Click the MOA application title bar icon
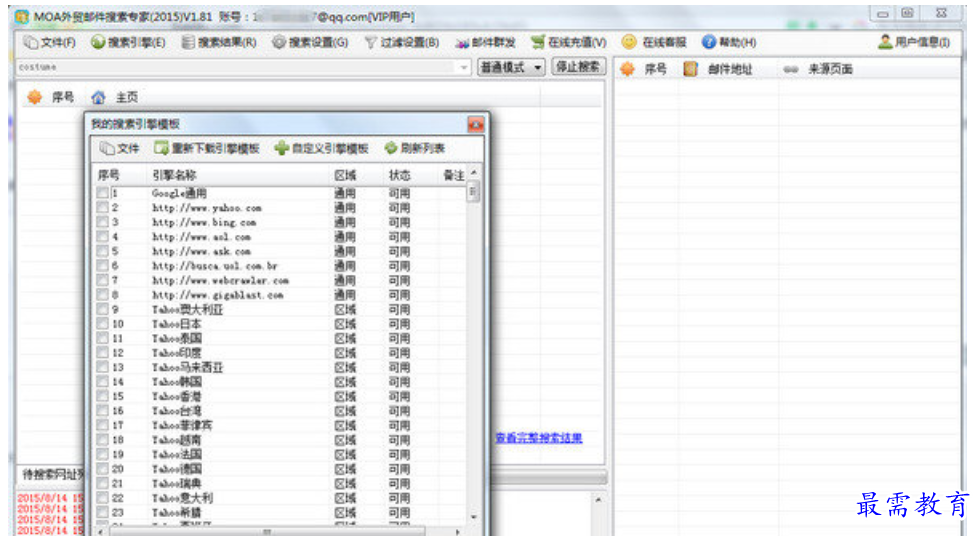Screen dimensions: 978x536 coord(22,17)
